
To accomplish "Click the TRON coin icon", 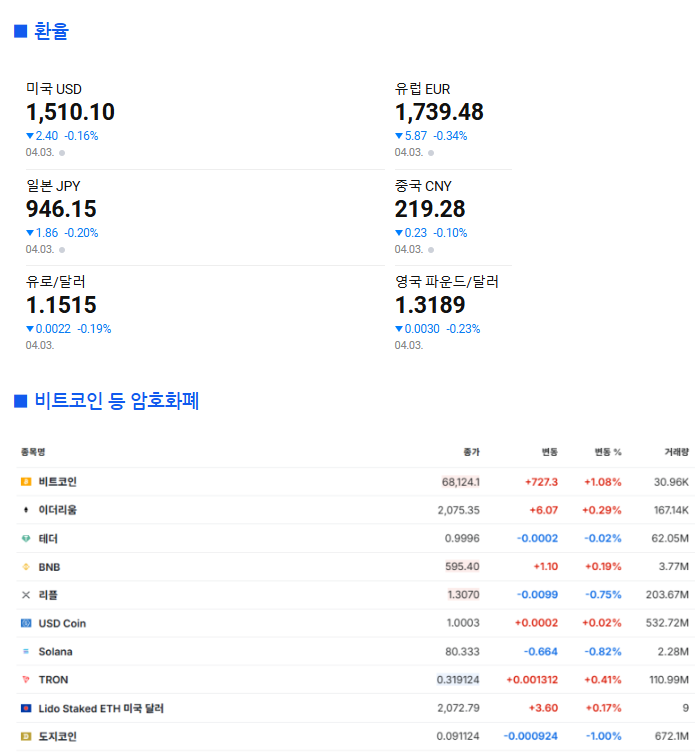I will pyautogui.click(x=26, y=680).
